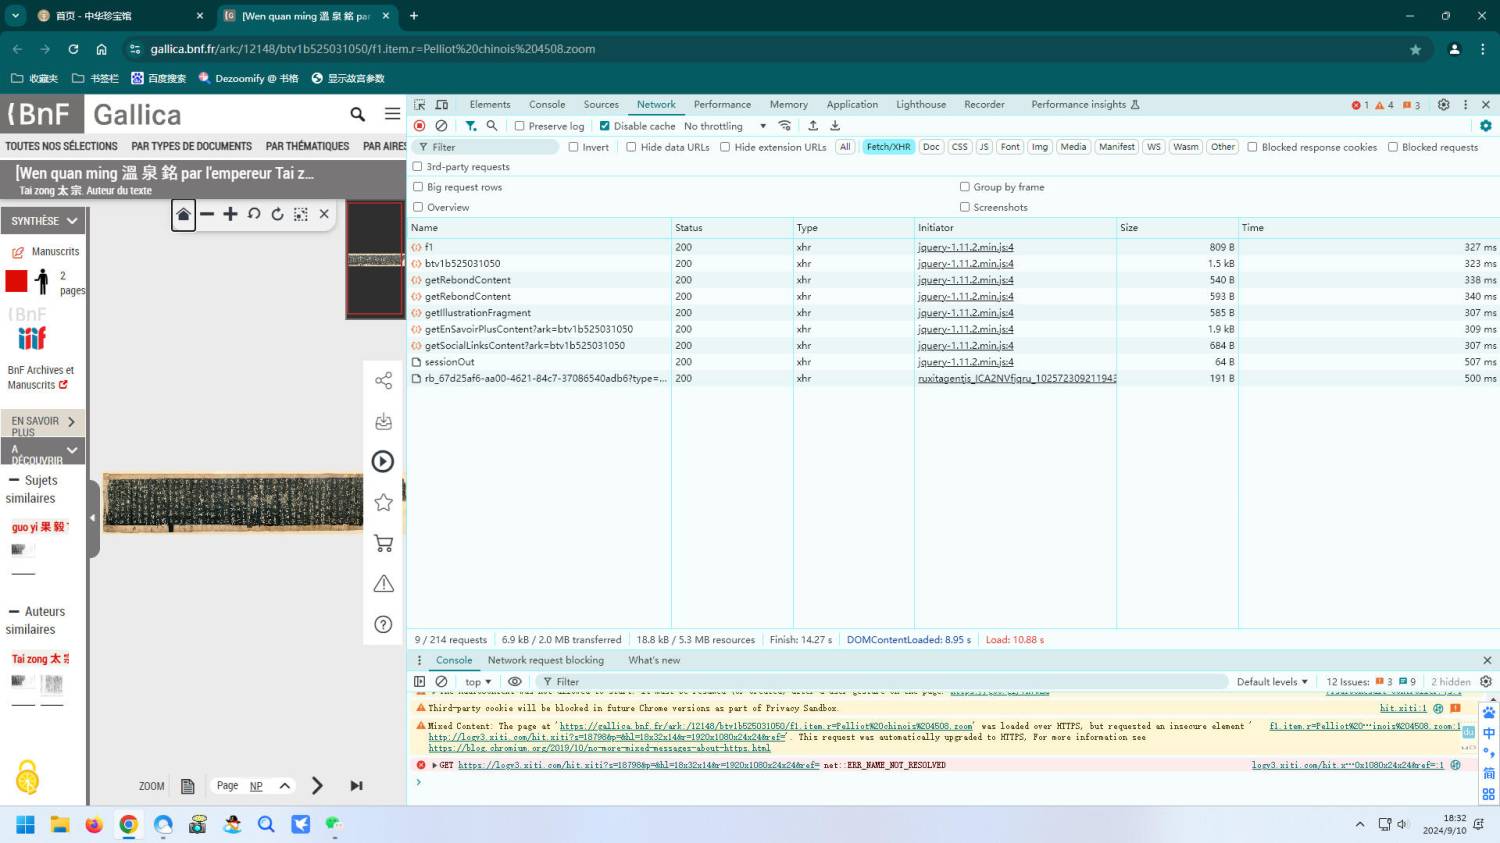
Task: Report a problem warning triangle icon
Action: (x=383, y=583)
